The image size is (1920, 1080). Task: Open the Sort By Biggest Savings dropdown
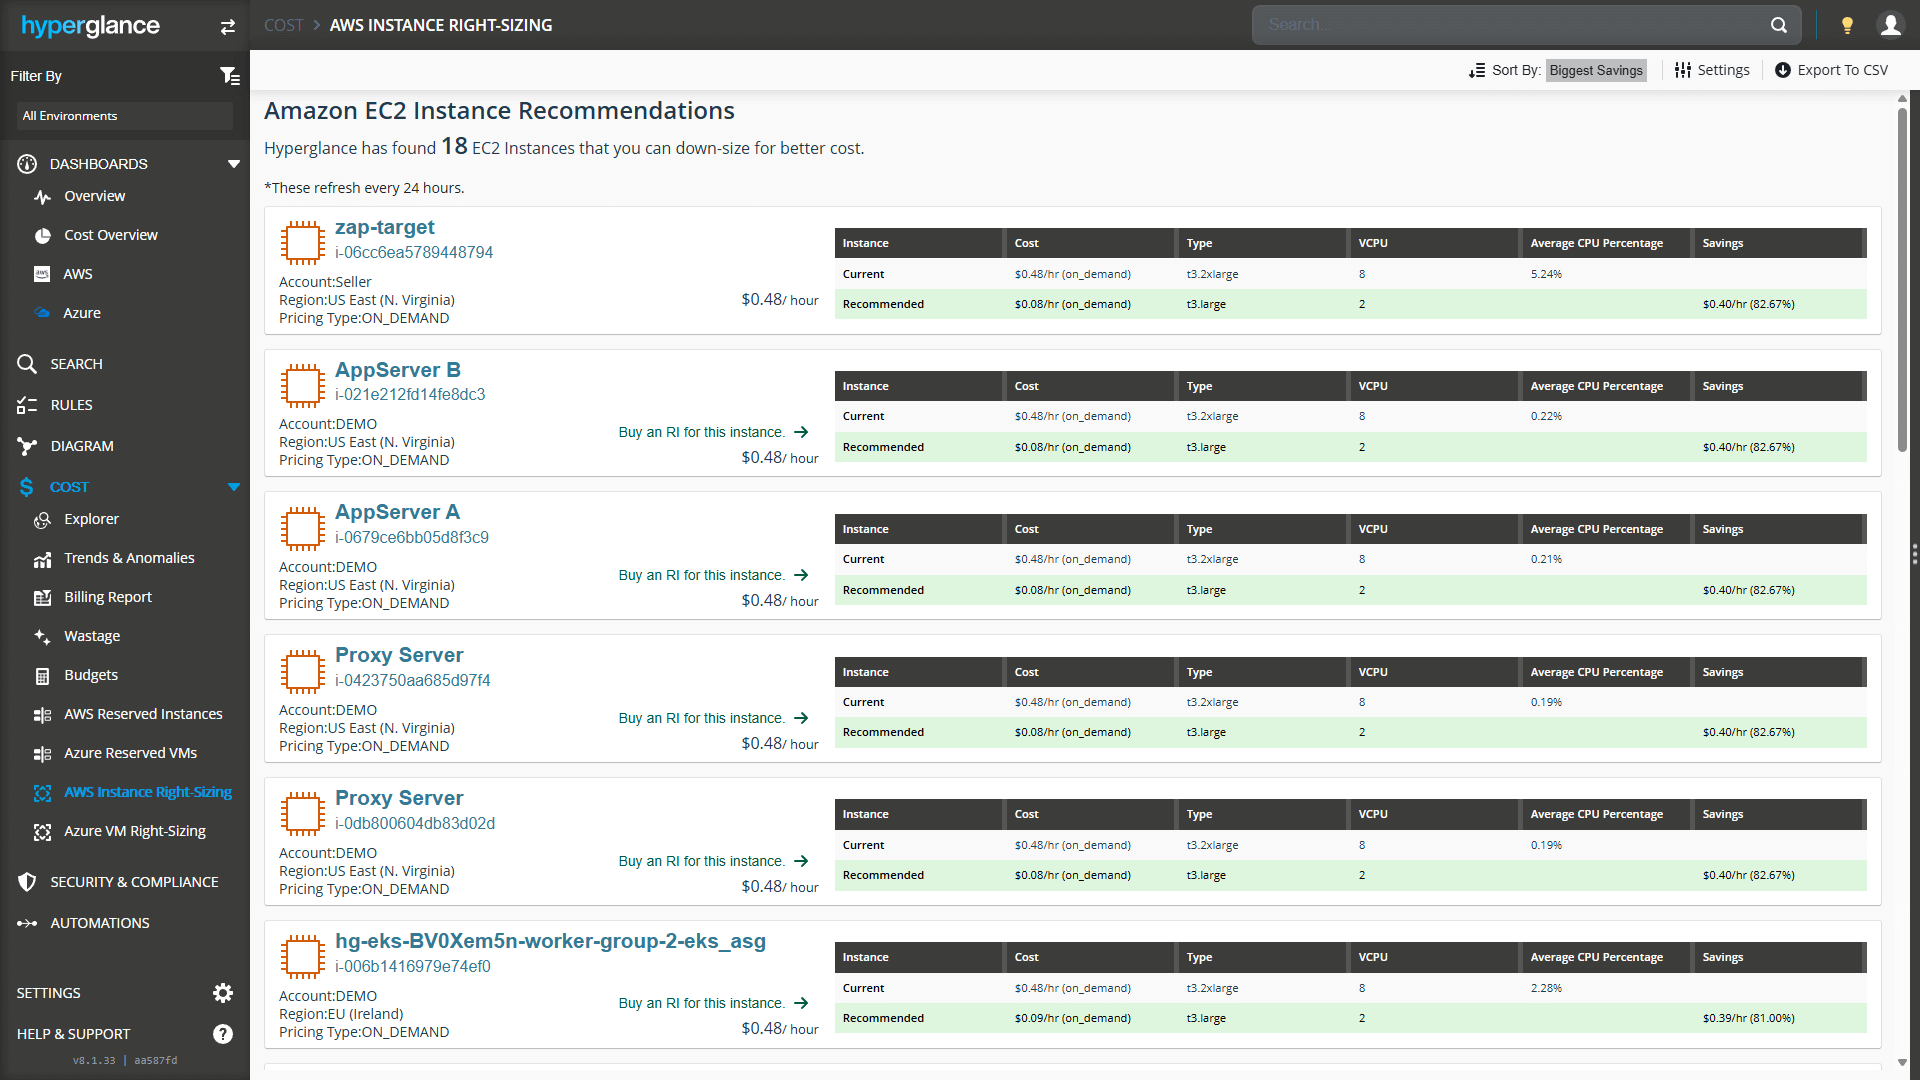tap(1596, 70)
